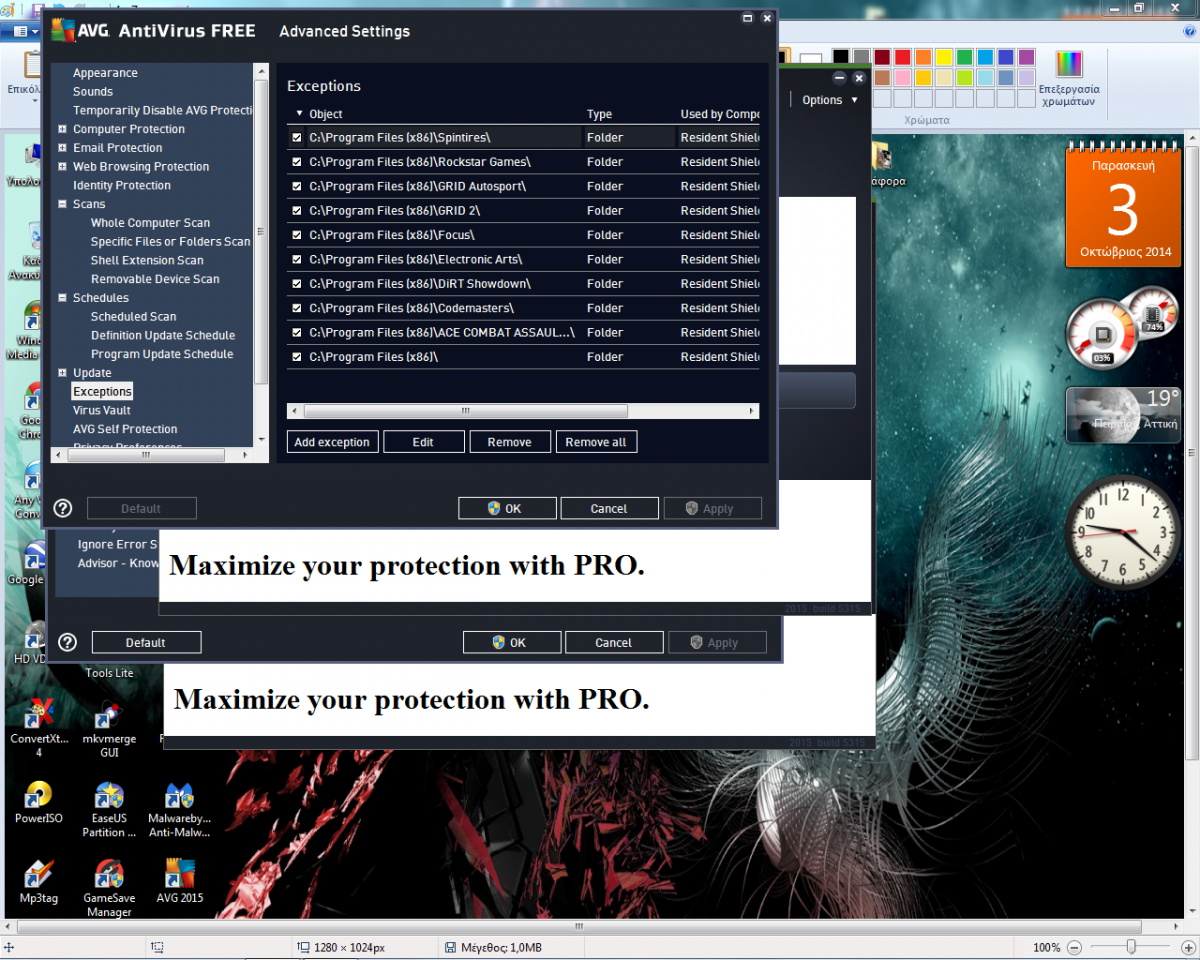Click the Type column header
The height and width of the screenshot is (960, 1200).
(599, 114)
